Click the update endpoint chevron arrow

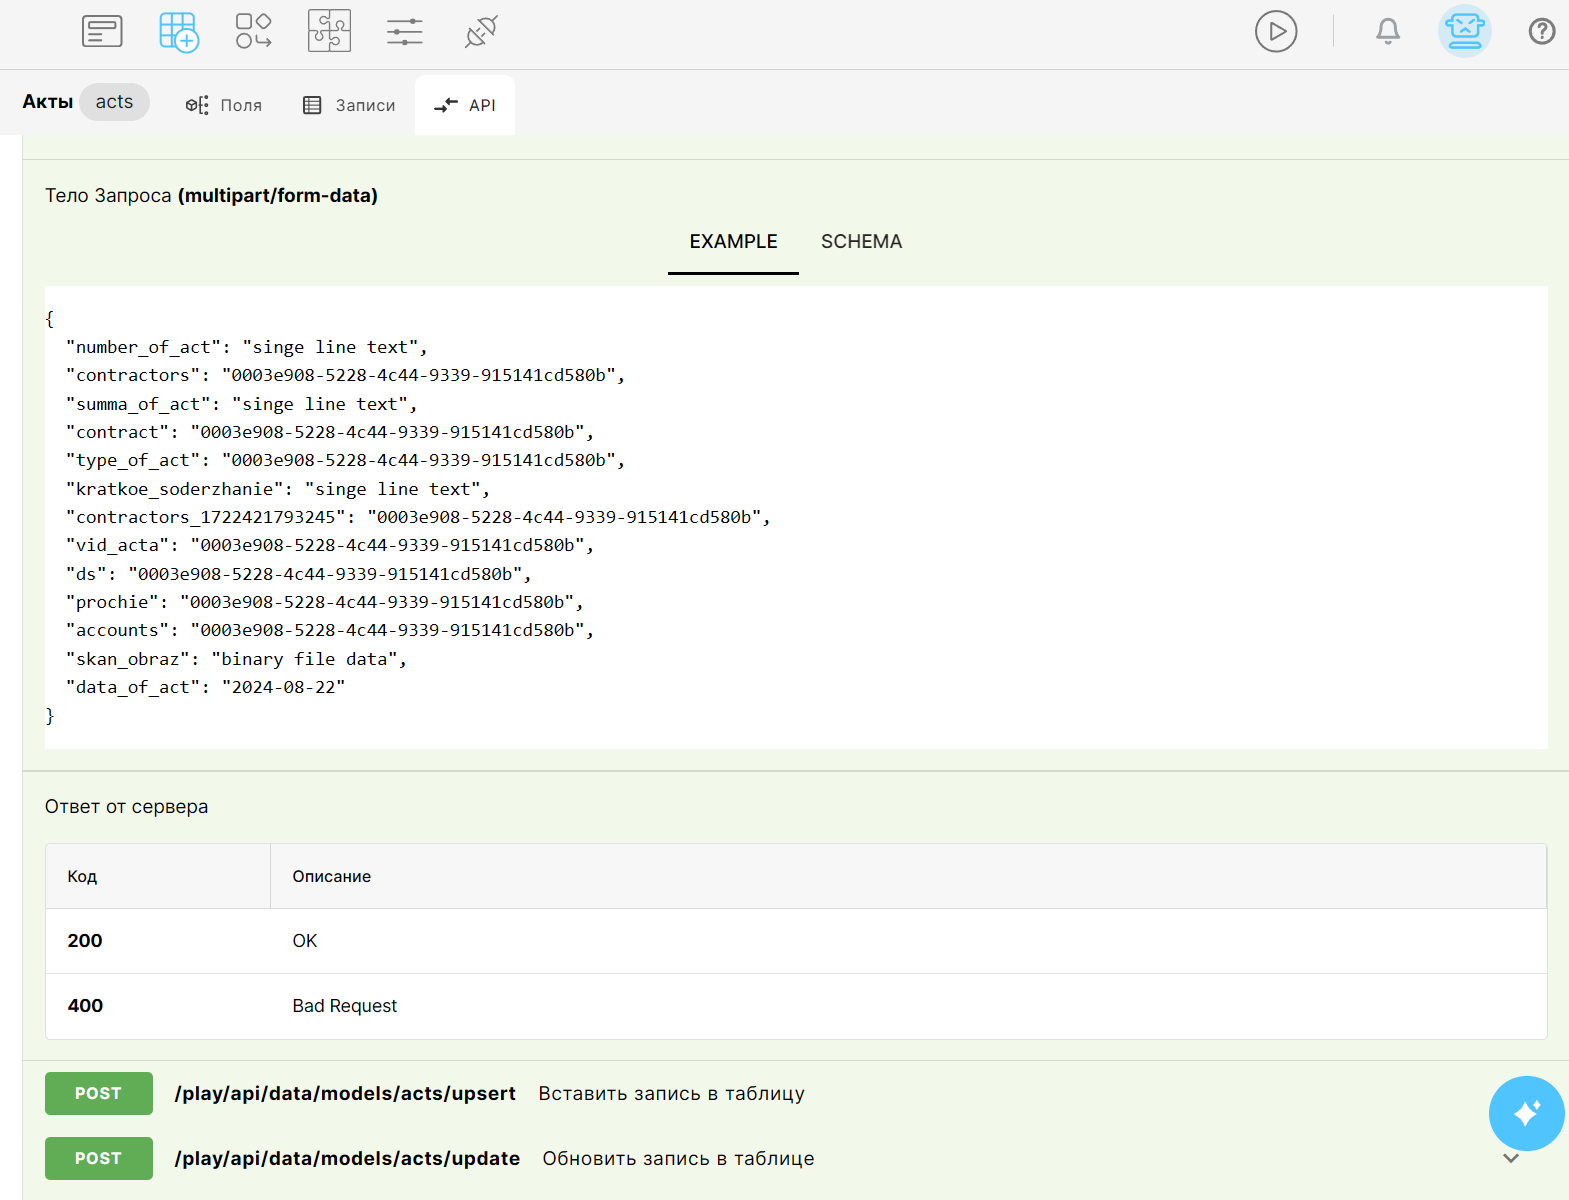coord(1511,1158)
